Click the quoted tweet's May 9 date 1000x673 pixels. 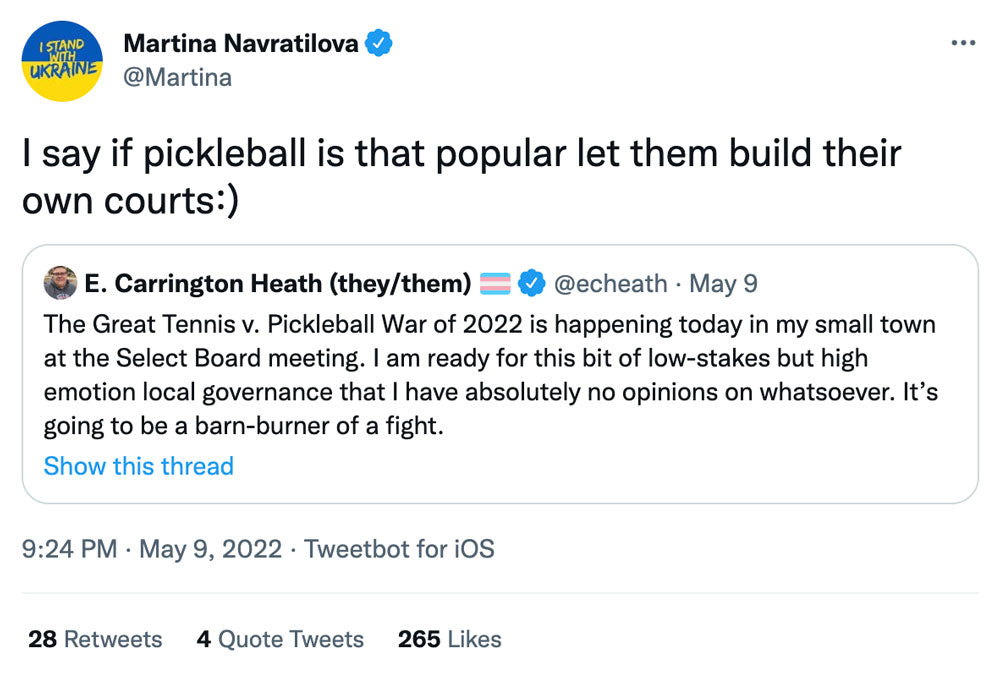click(x=723, y=284)
